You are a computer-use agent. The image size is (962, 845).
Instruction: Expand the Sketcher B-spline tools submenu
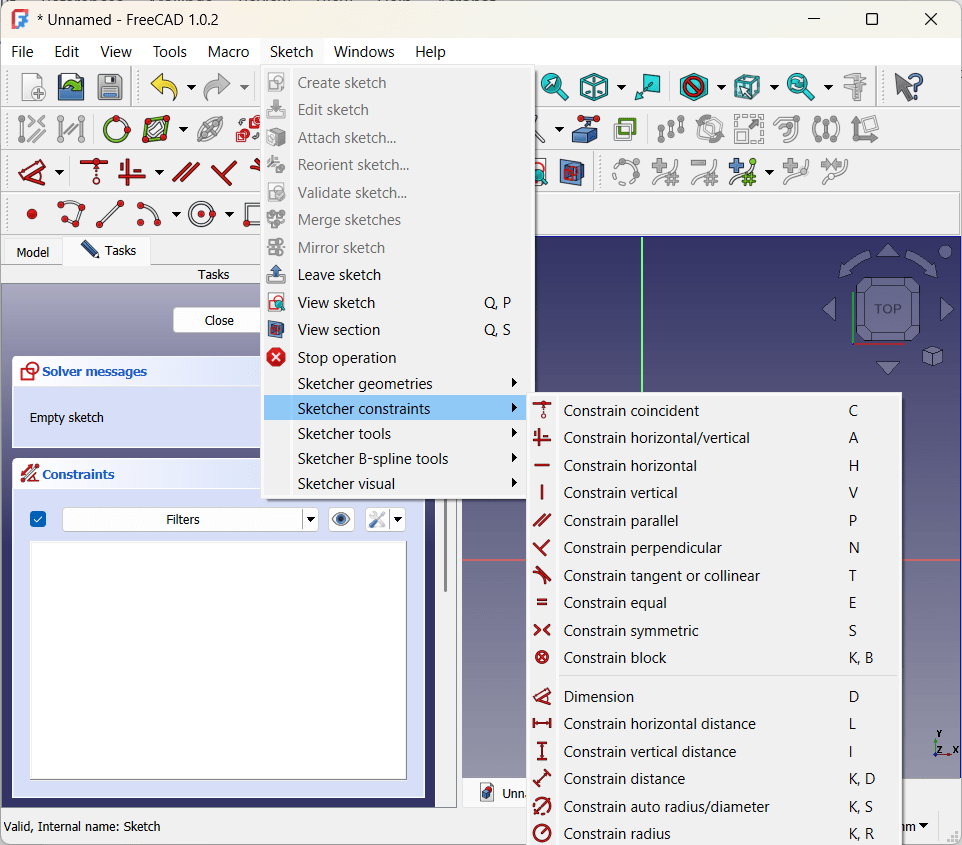click(x=396, y=459)
